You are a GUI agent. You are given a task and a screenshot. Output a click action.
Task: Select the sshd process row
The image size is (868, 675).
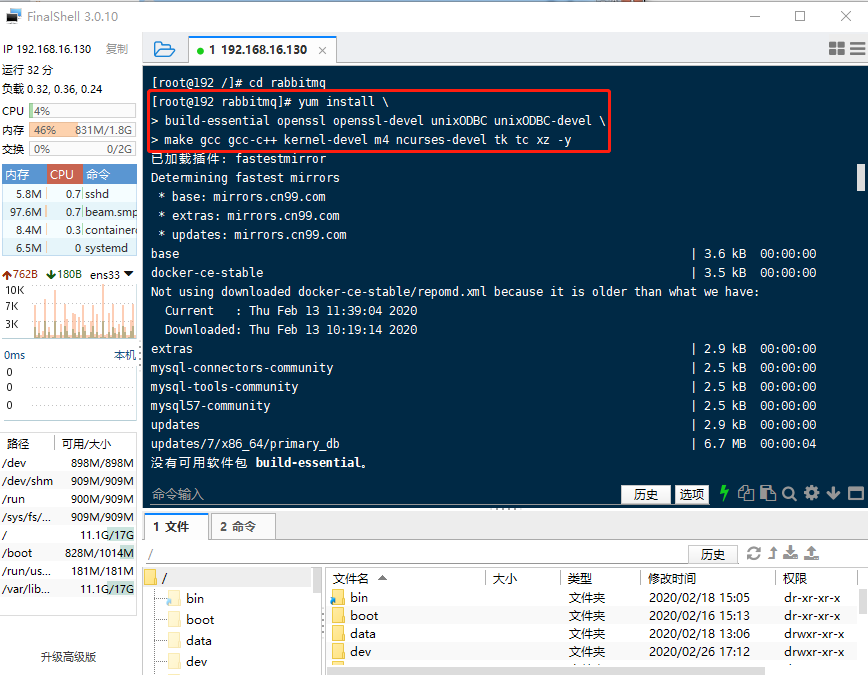[70, 194]
